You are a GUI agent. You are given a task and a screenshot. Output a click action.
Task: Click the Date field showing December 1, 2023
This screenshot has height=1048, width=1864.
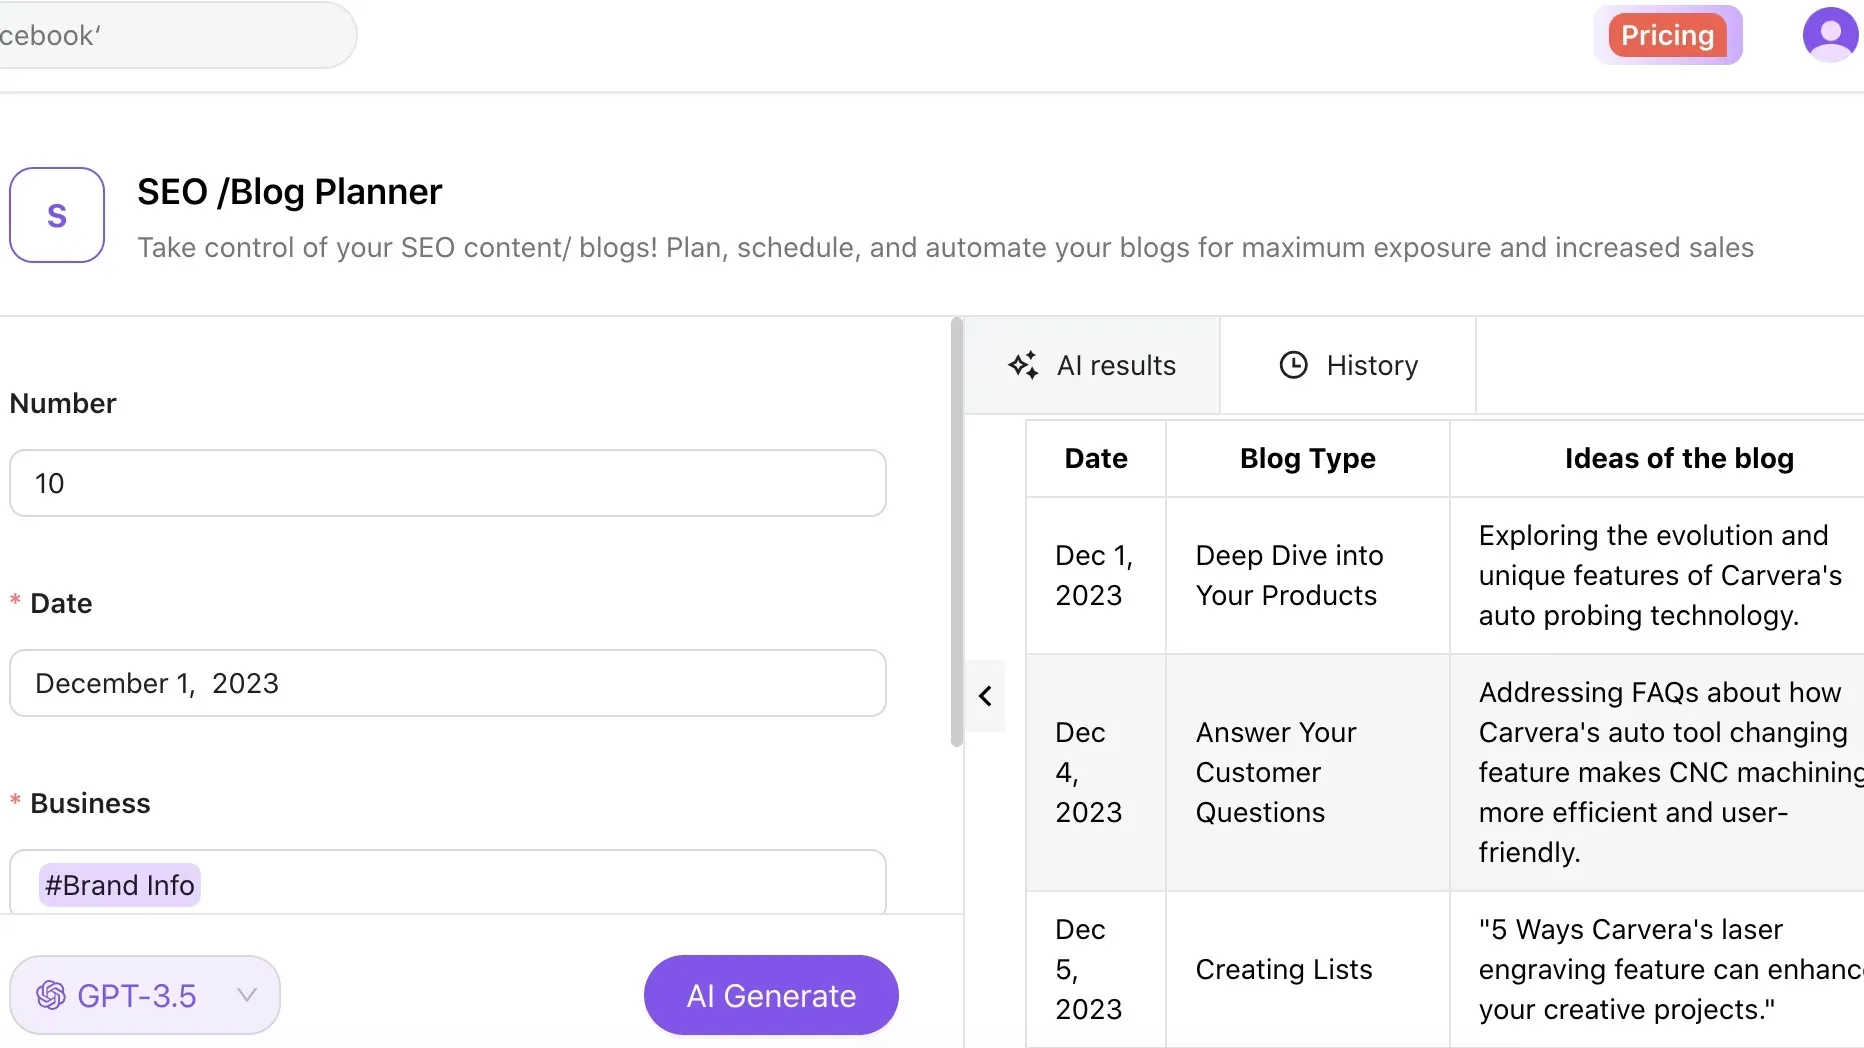(x=447, y=683)
